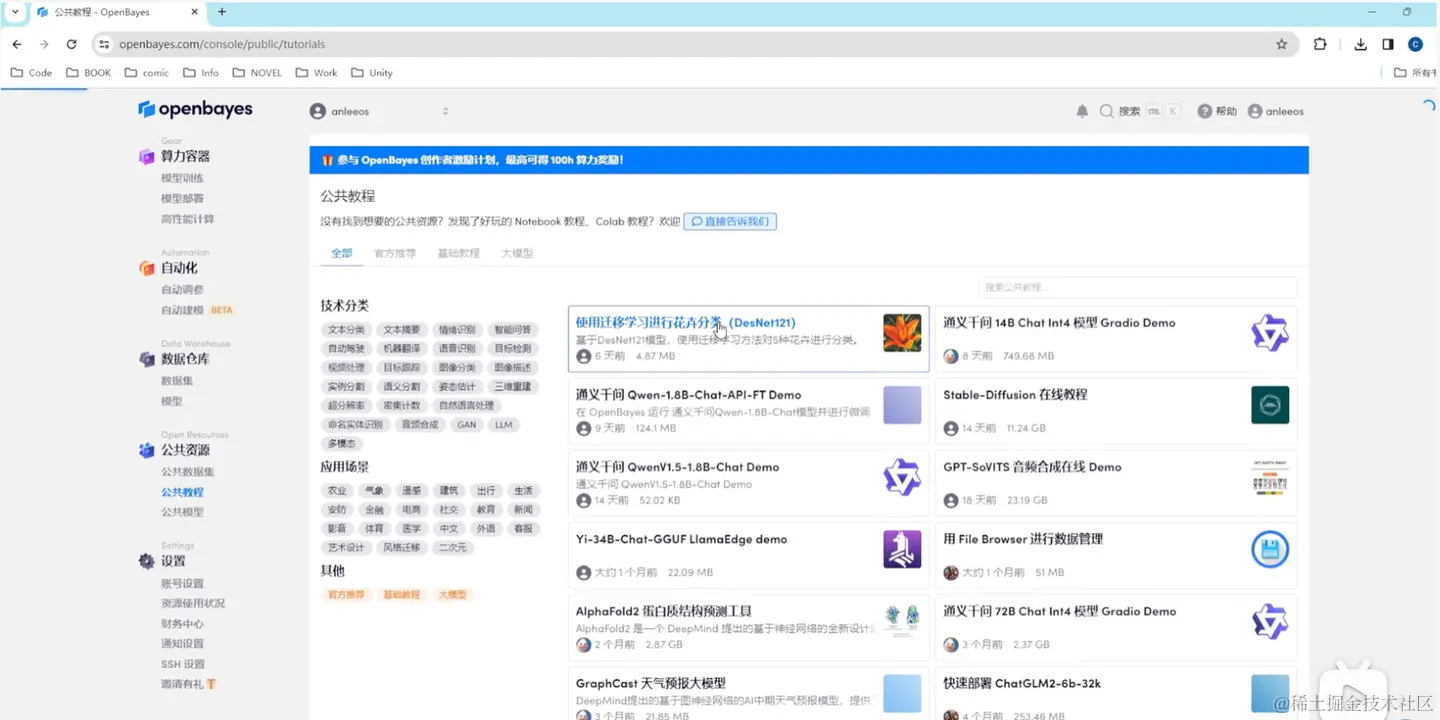Click the gift icon in blue banner
The image size is (1440, 720).
(327, 160)
